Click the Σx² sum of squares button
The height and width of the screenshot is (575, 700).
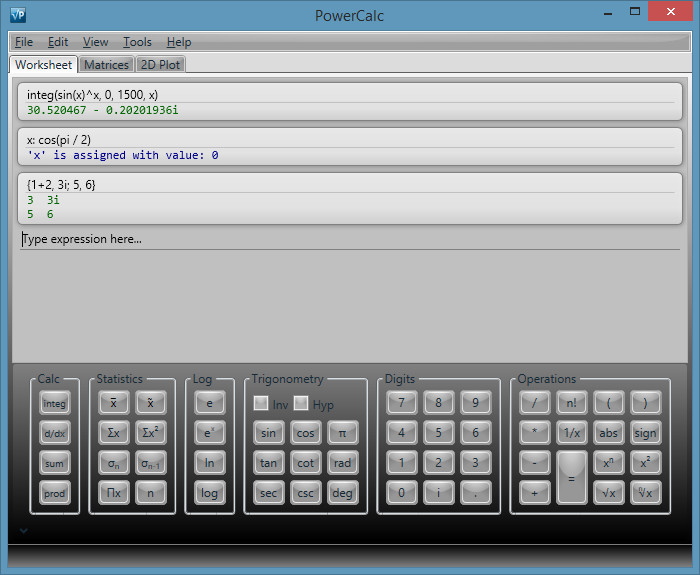coord(150,433)
